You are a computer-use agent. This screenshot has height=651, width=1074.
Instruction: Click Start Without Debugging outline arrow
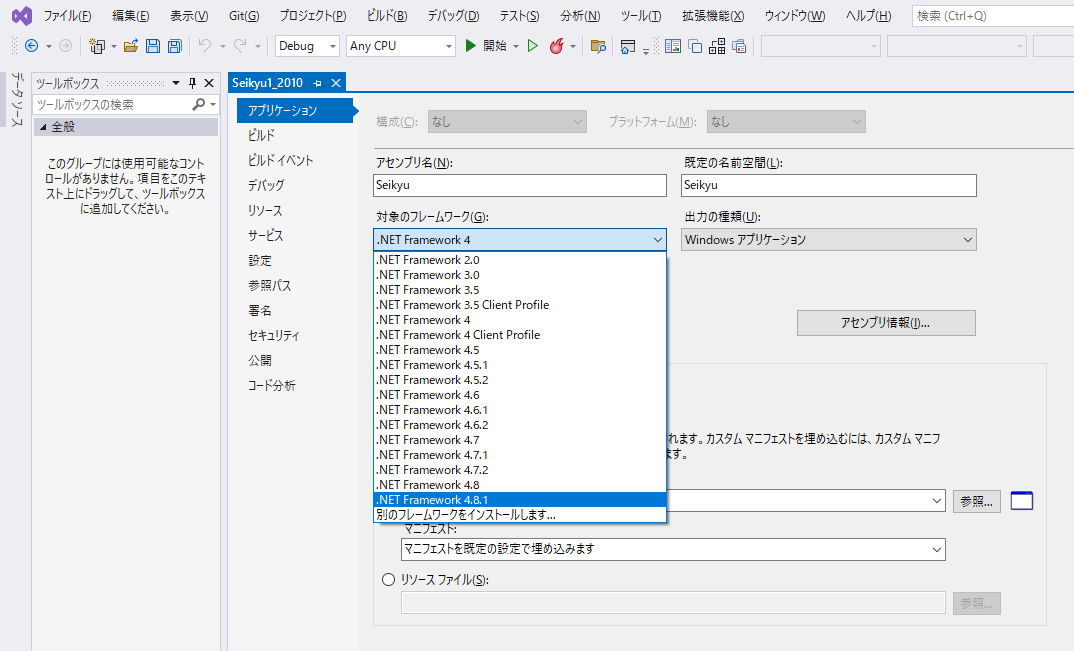click(x=533, y=46)
